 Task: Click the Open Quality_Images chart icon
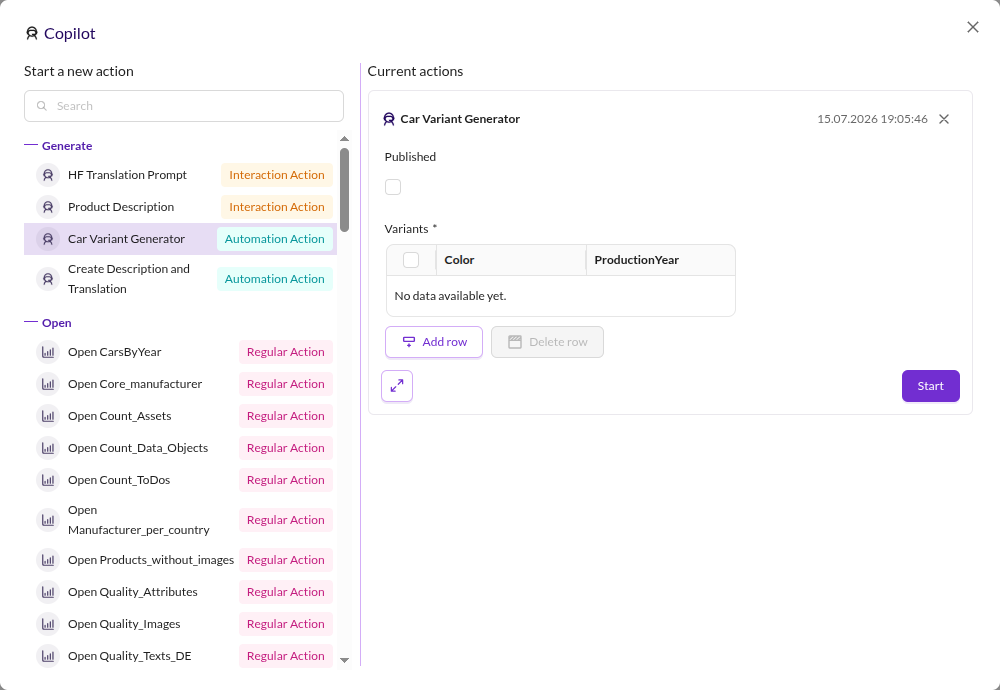coord(48,624)
